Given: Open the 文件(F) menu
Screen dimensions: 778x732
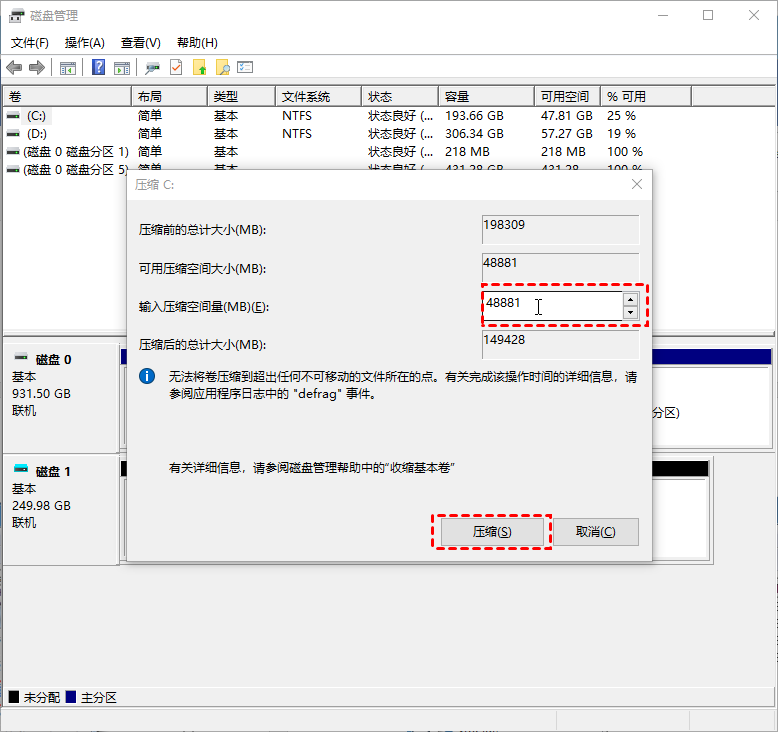Looking at the screenshot, I should click(x=30, y=43).
